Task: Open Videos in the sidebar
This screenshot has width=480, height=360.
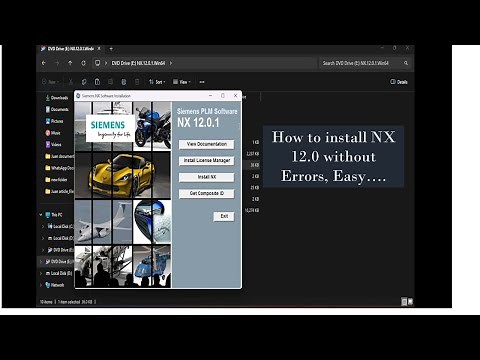Action: (53, 144)
